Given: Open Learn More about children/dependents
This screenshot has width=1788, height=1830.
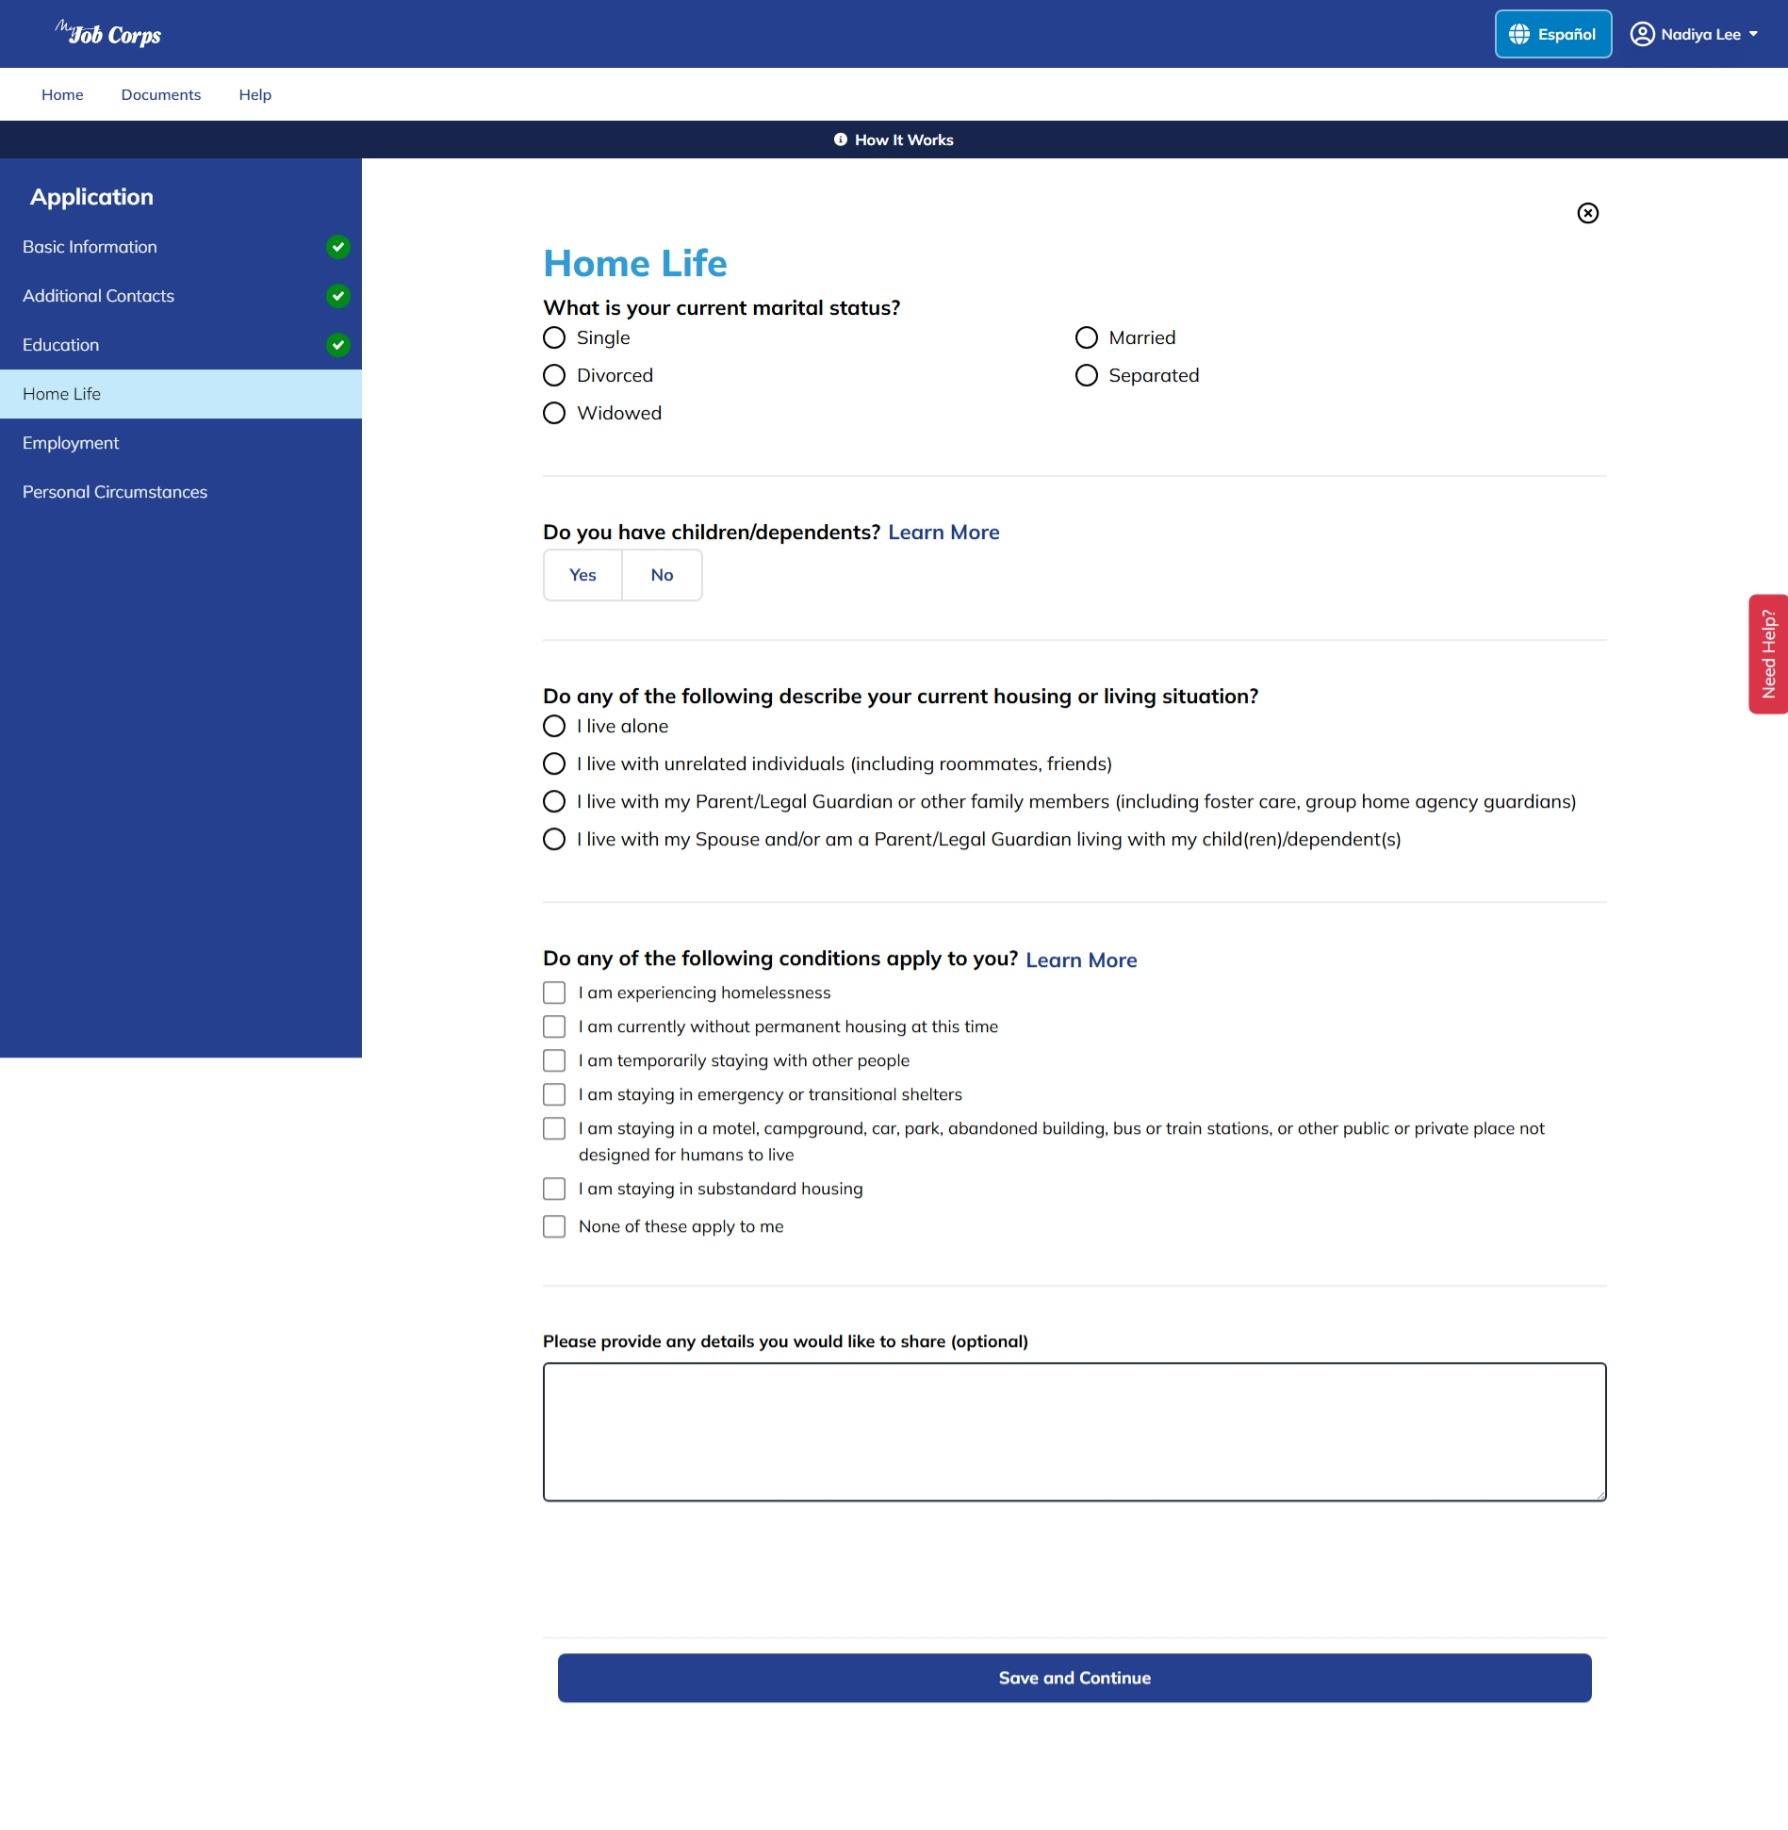Looking at the screenshot, I should 943,532.
